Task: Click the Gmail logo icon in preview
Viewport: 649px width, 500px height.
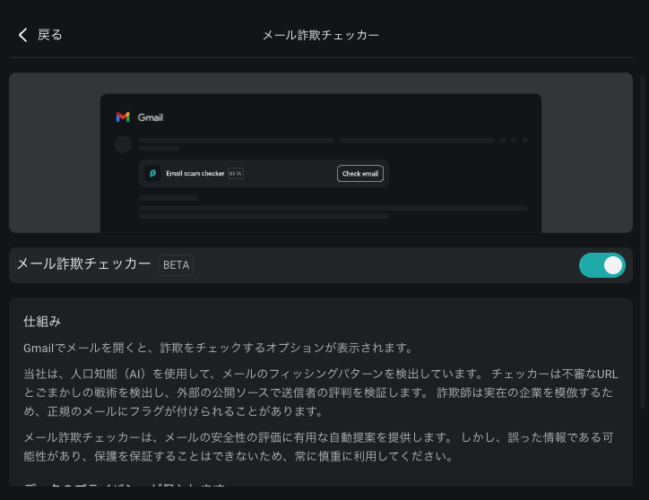Action: click(x=123, y=118)
